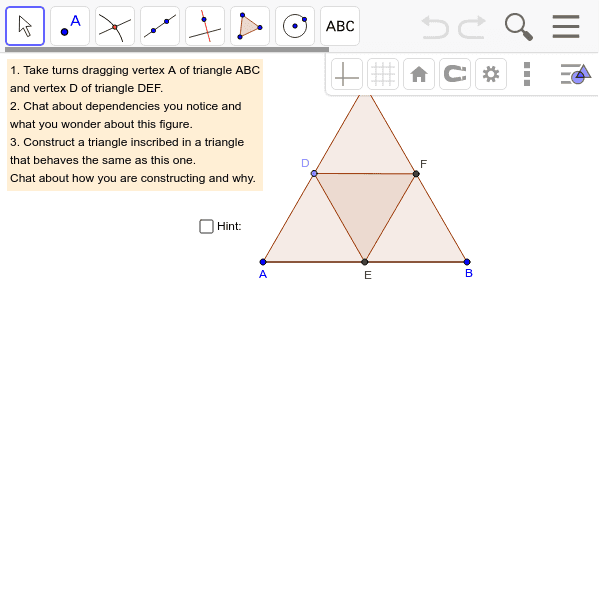The height and width of the screenshot is (600, 600).
Task: Click point D on the triangle
Action: [314, 174]
